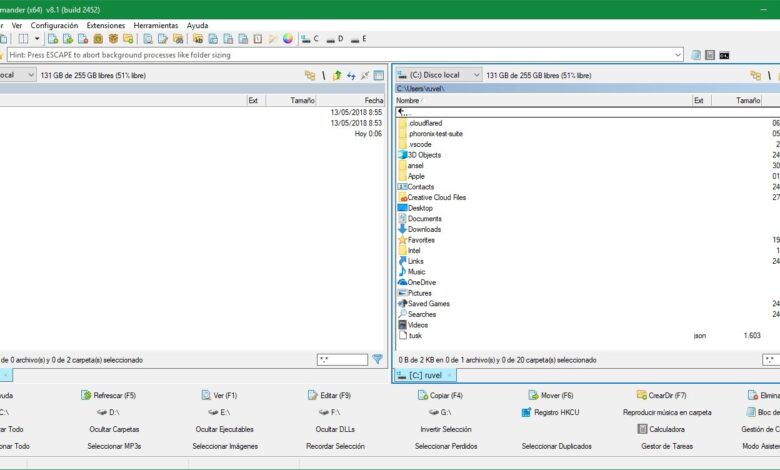Click the funnel filter icon in left panel

(378, 359)
